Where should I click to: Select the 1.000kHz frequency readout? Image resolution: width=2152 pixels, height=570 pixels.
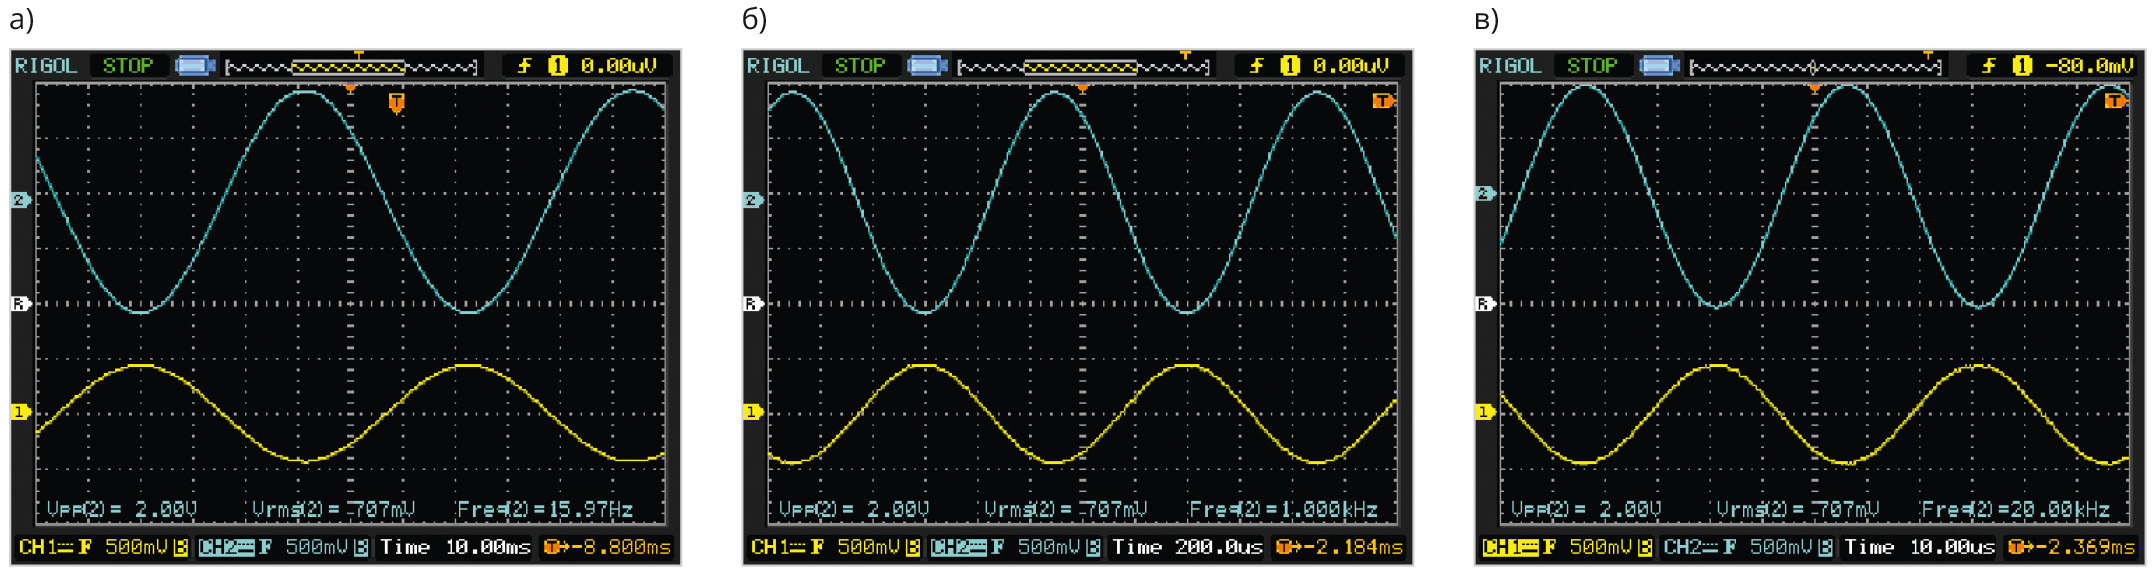pyautogui.click(x=1282, y=510)
